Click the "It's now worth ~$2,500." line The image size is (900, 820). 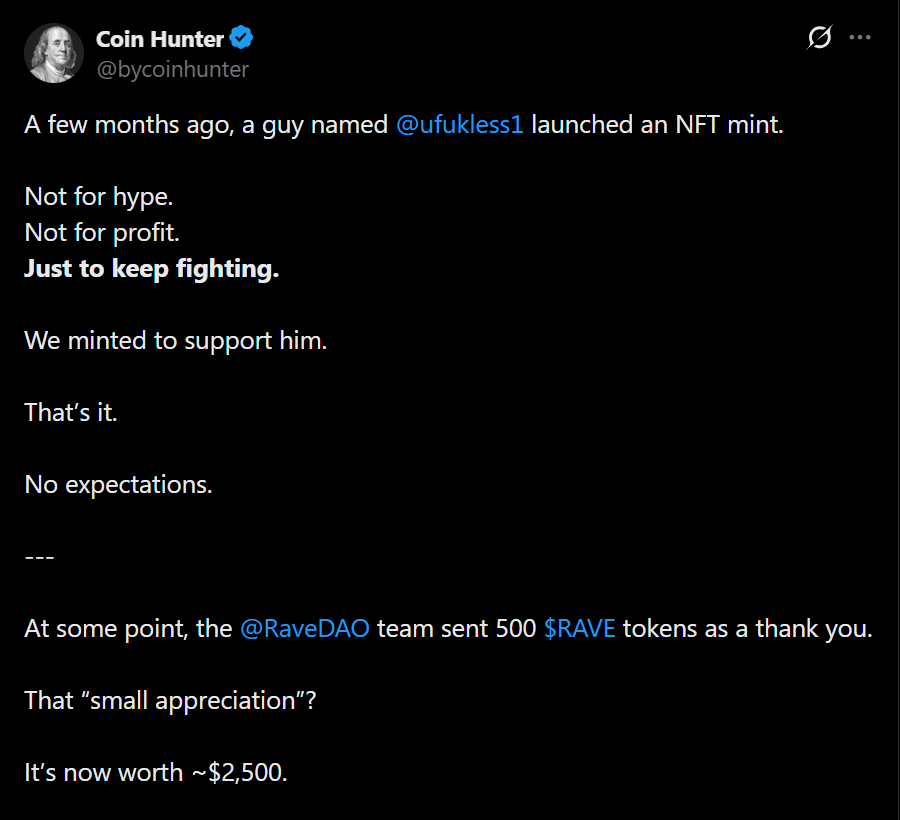156,773
